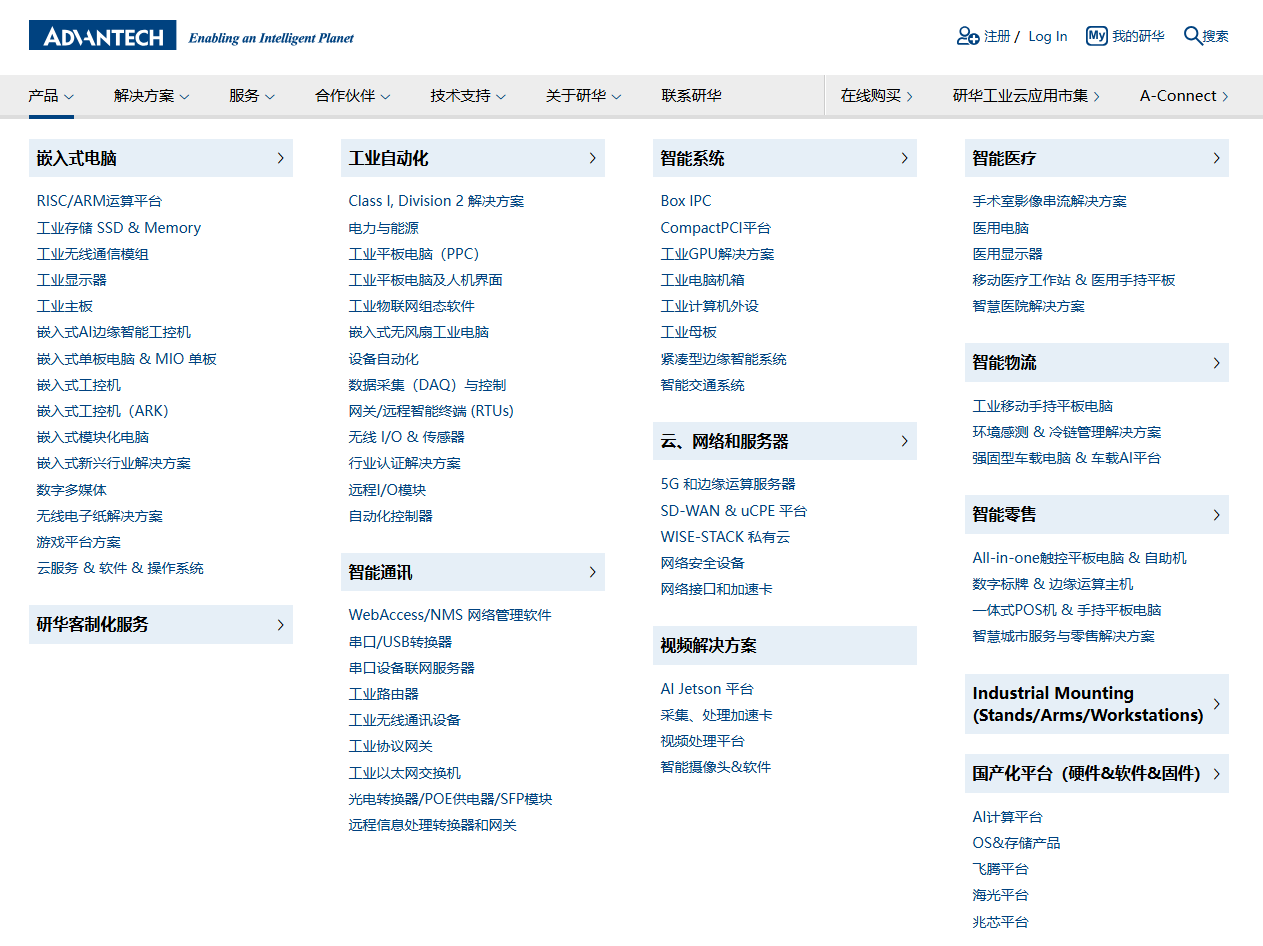1263x946 pixels.
Task: Open Box IPC
Action: (x=686, y=201)
